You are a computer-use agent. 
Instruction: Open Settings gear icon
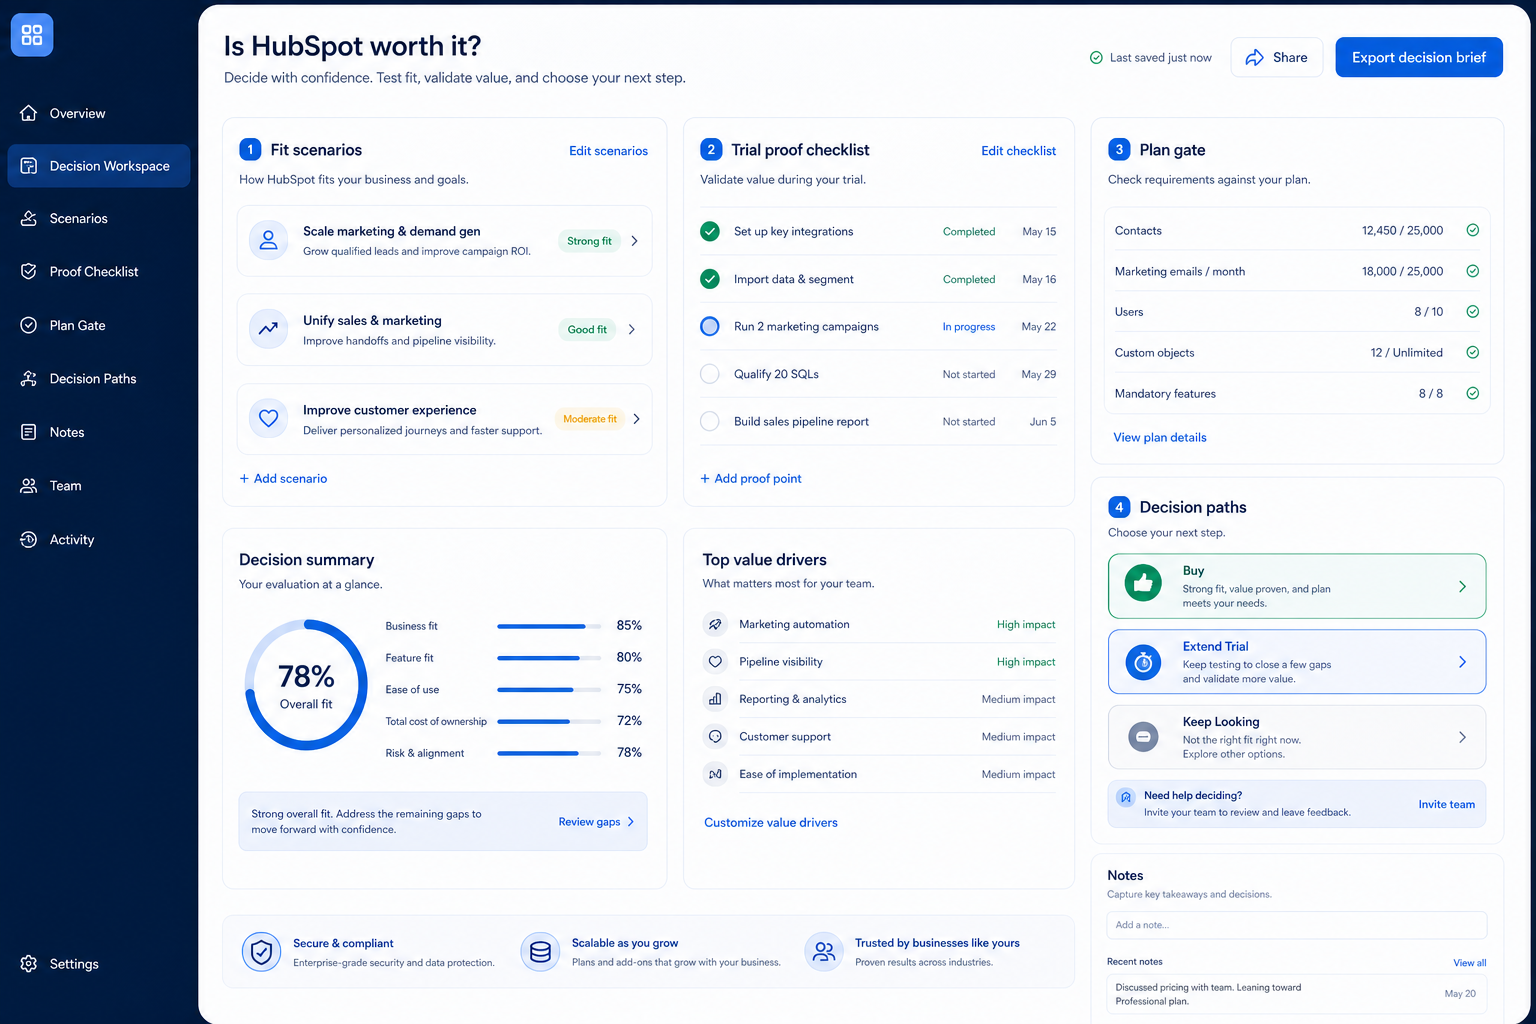[29, 964]
